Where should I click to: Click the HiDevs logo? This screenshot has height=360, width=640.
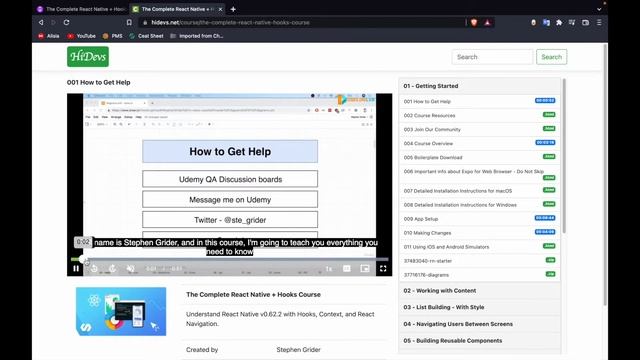[88, 57]
